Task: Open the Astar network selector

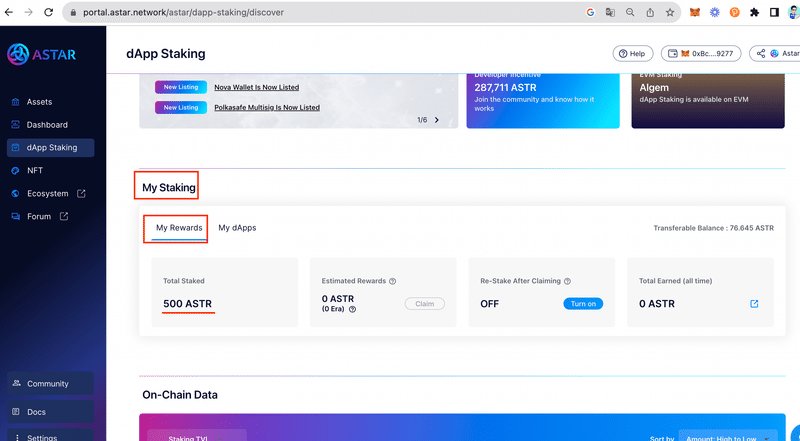Action: coord(774,54)
